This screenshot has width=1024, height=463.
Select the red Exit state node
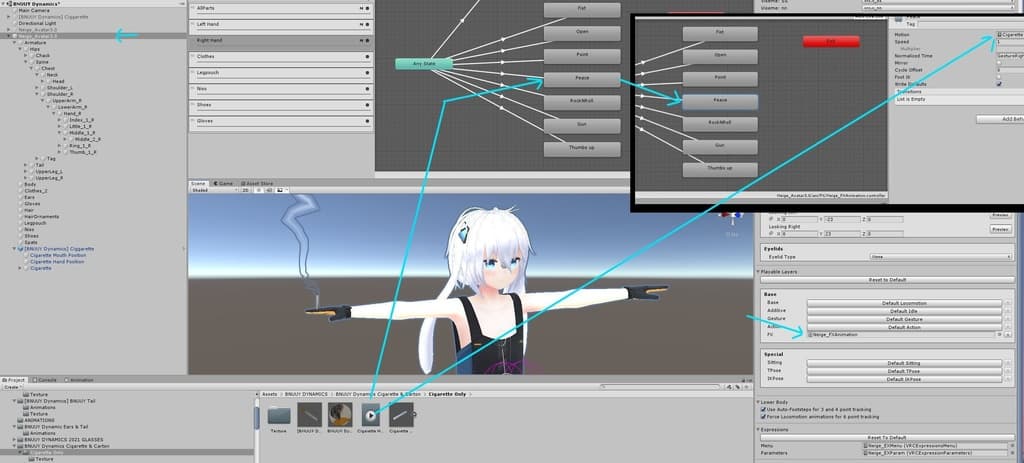[831, 41]
